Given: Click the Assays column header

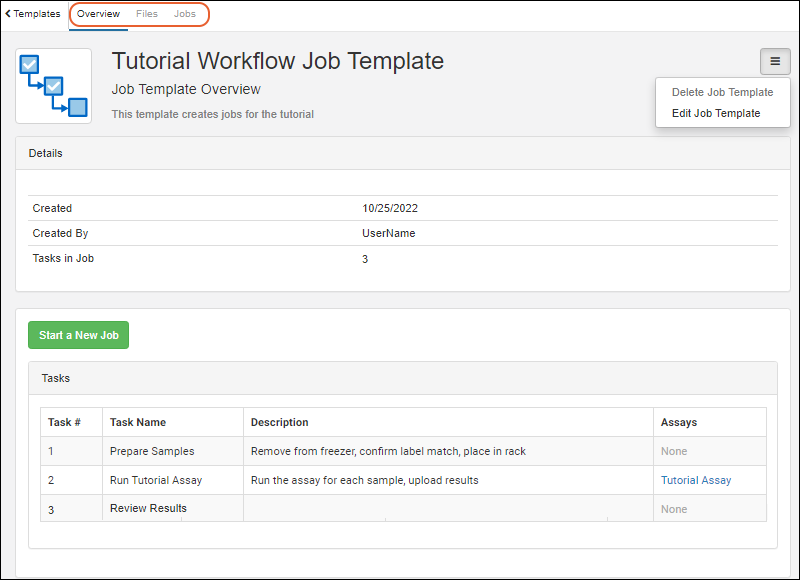Looking at the screenshot, I should (x=679, y=422).
